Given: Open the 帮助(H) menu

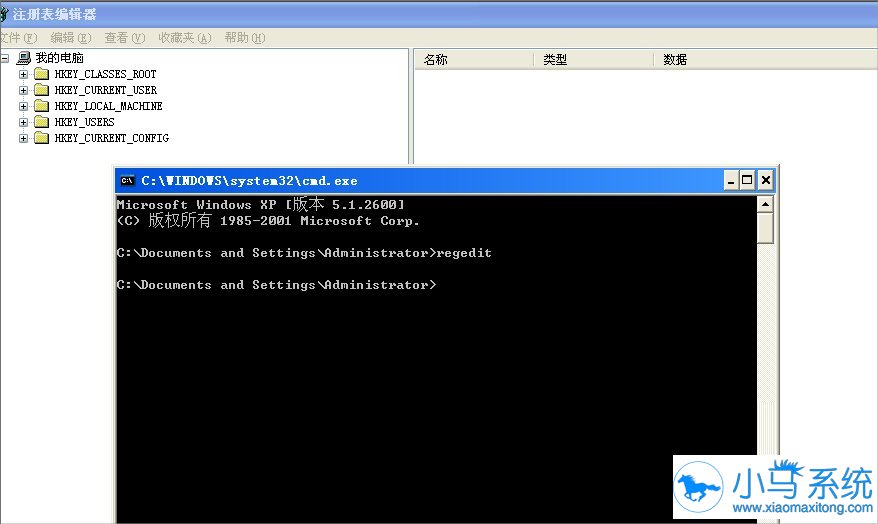Looking at the screenshot, I should point(245,38).
